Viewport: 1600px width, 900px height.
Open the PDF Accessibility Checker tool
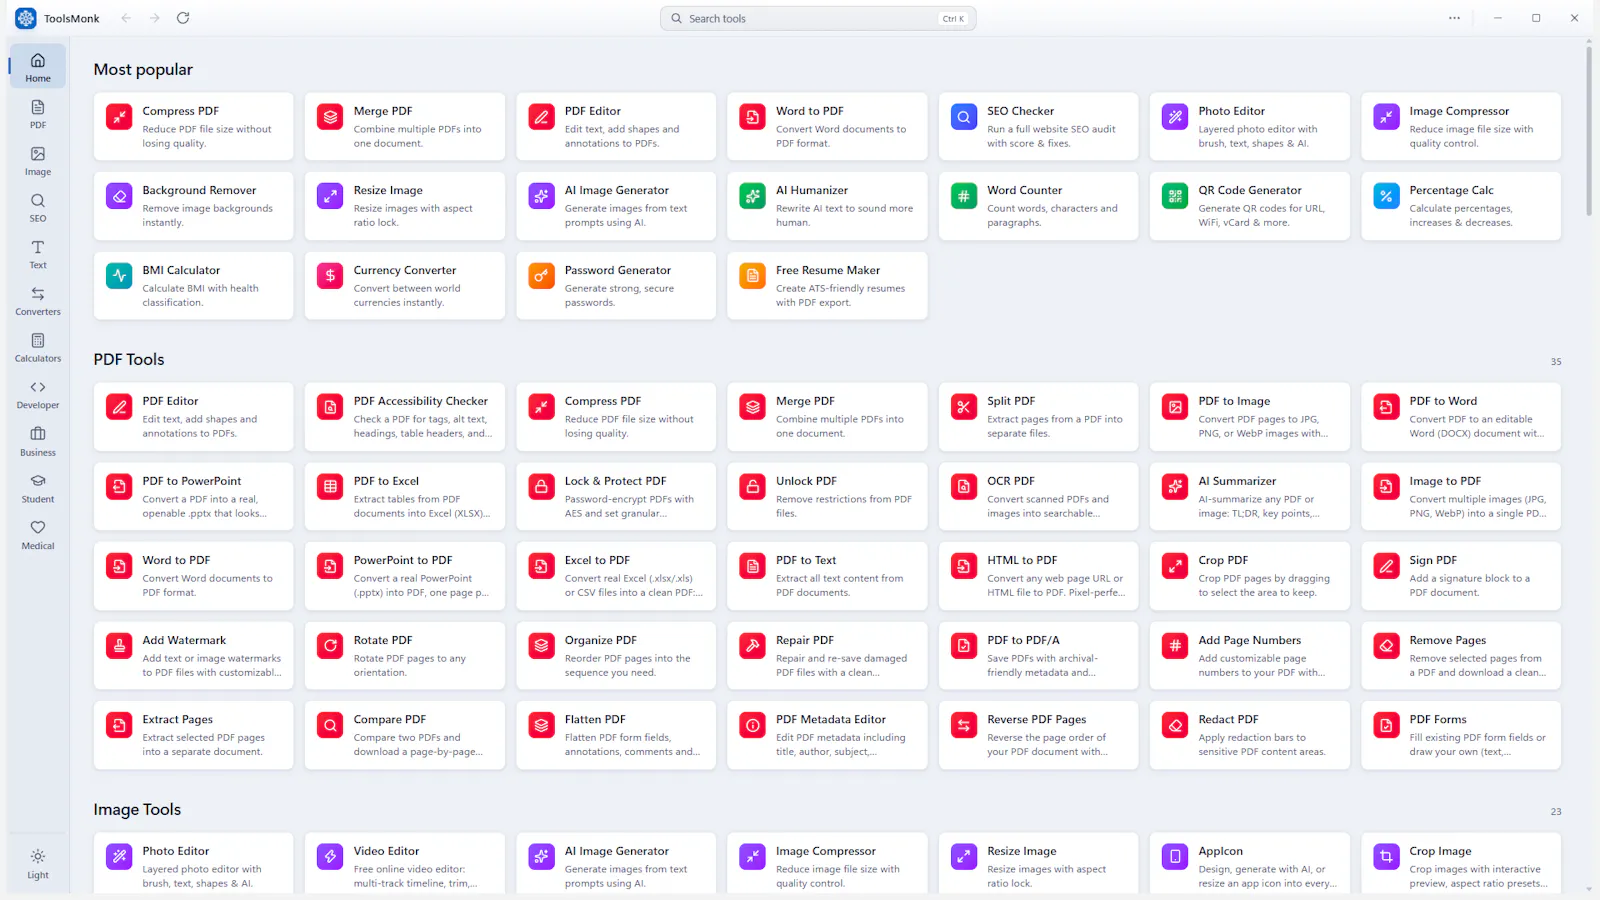pos(405,416)
